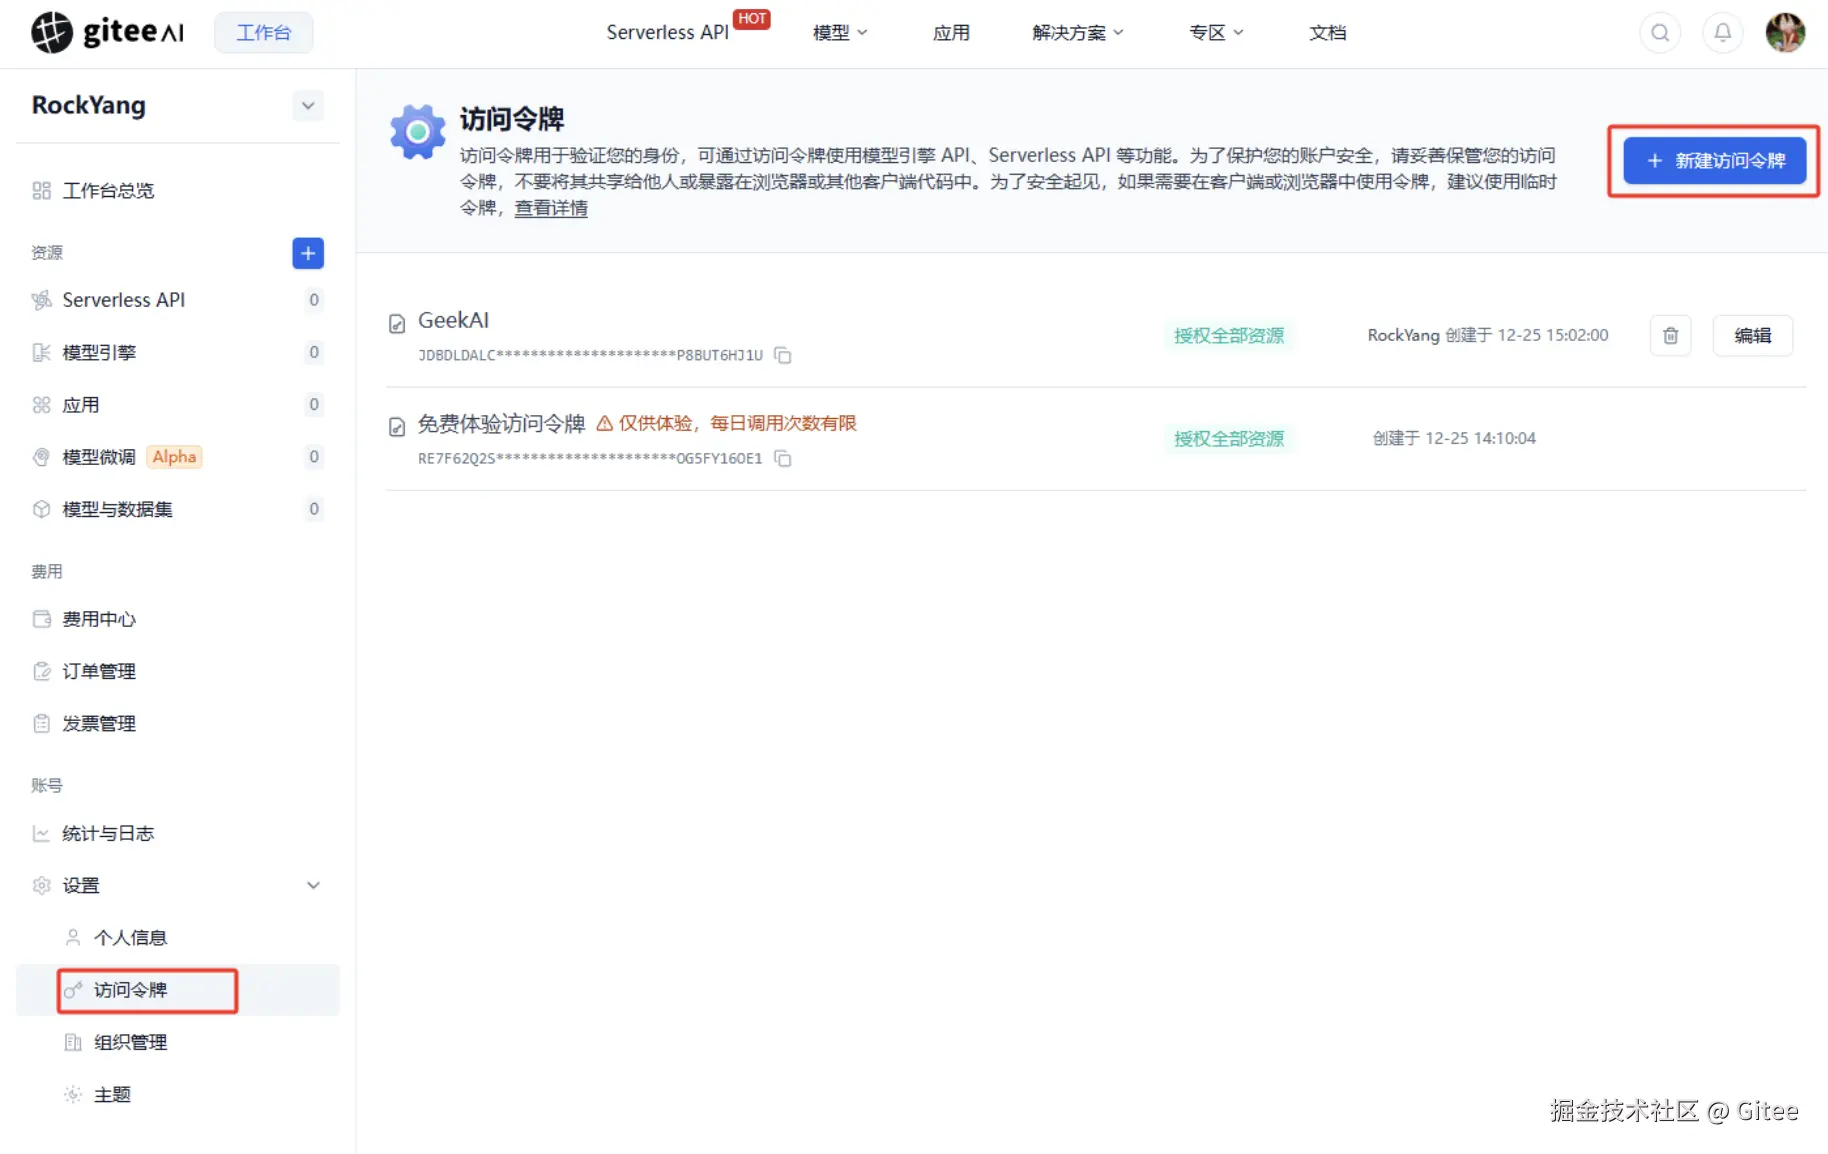Click the 模型引擎 sidebar icon
The height and width of the screenshot is (1154, 1828).
tap(41, 352)
